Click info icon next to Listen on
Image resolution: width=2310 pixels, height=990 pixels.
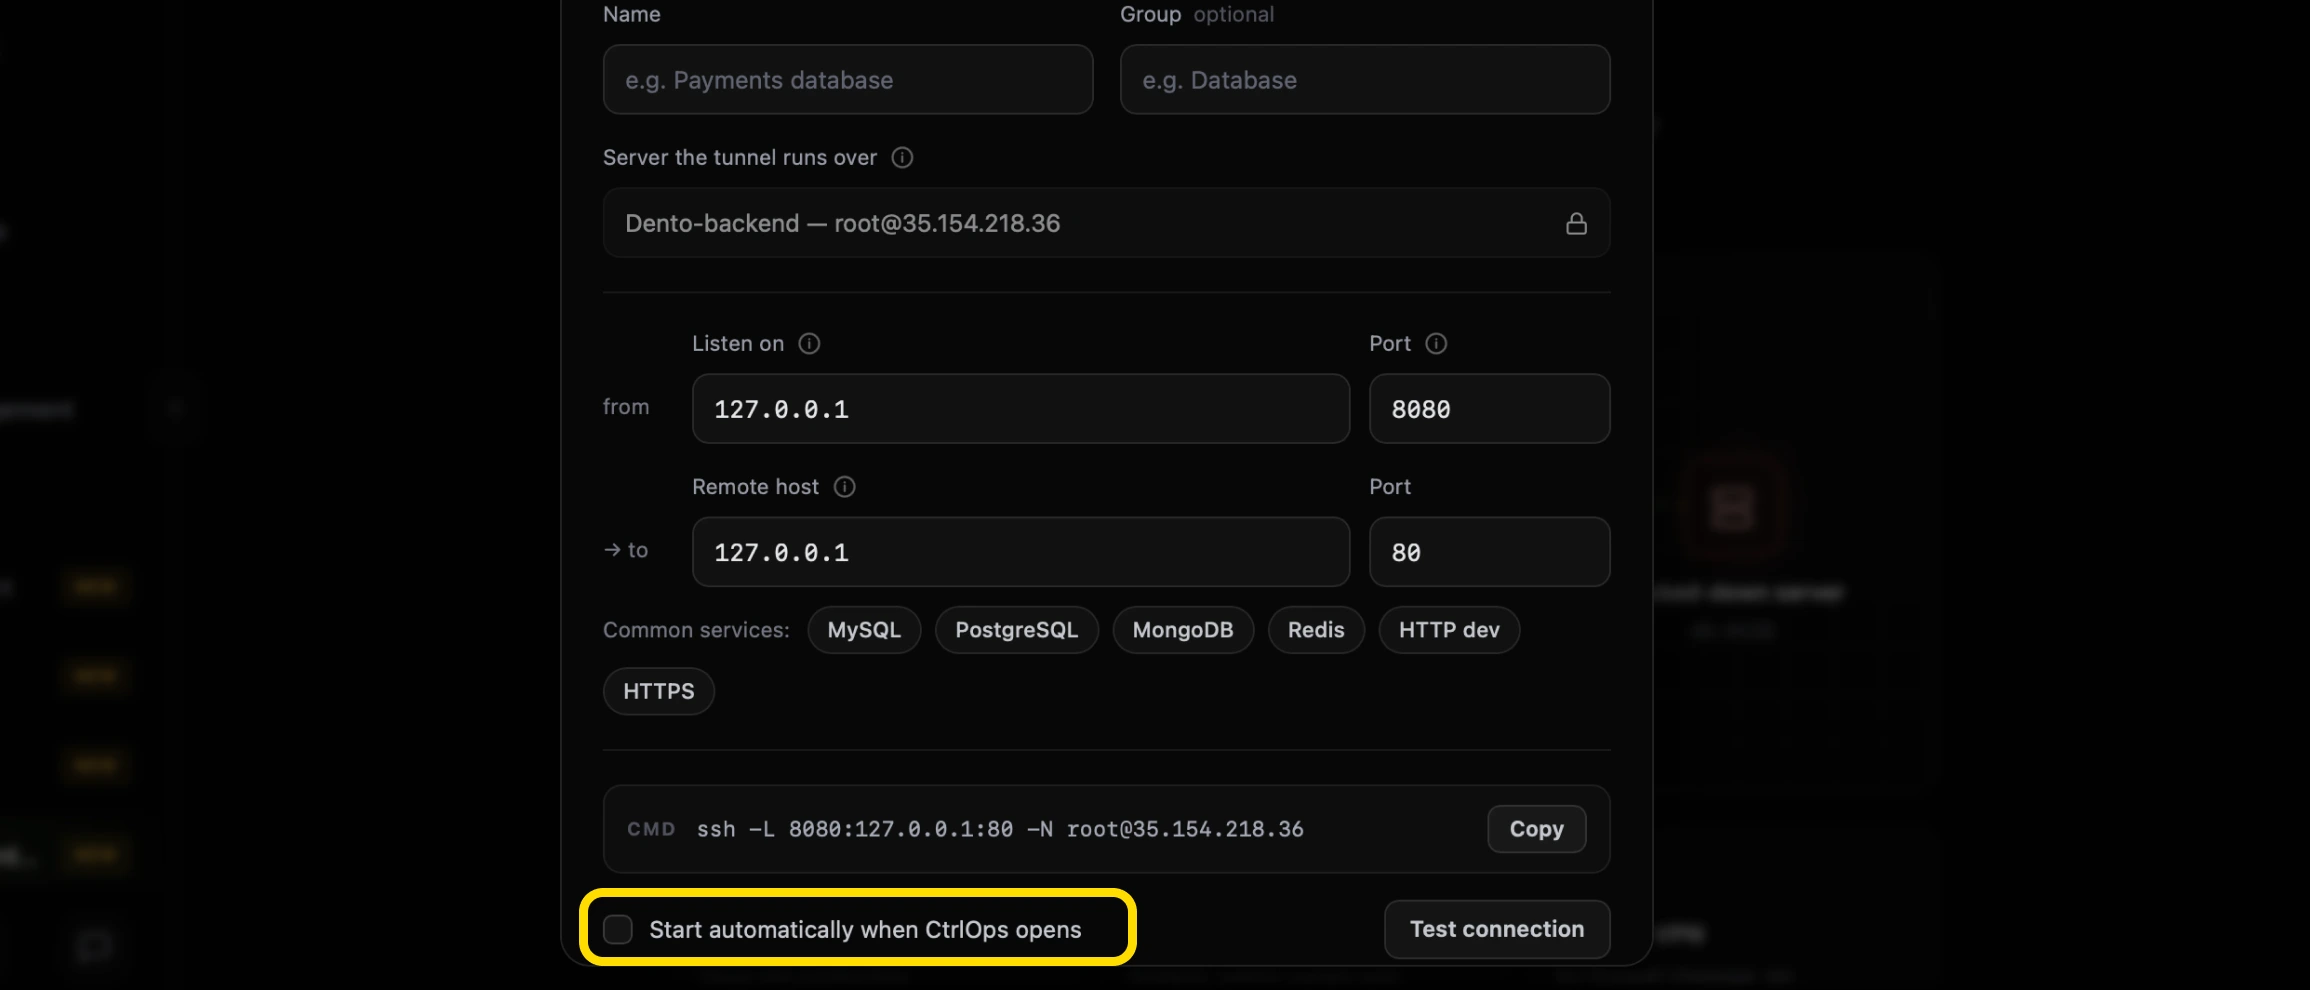[809, 344]
